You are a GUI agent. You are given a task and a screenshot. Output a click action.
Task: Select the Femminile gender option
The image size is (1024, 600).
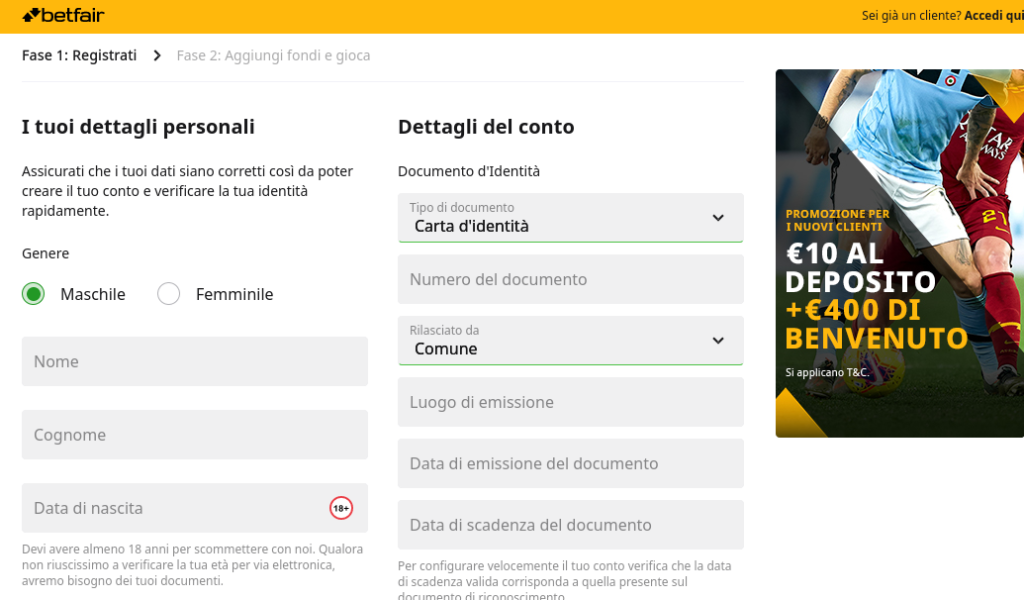[x=168, y=294]
